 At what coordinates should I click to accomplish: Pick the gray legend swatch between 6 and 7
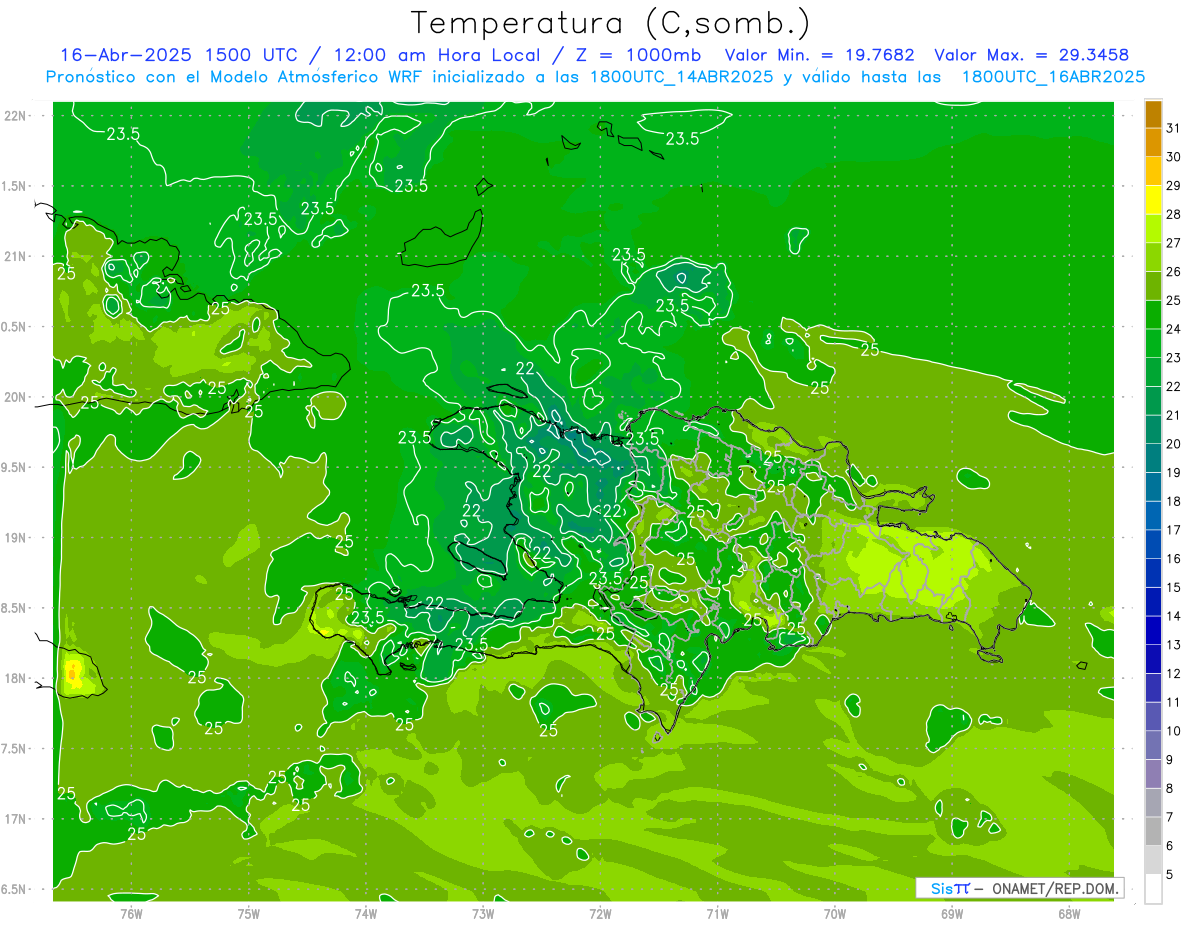click(x=1153, y=831)
